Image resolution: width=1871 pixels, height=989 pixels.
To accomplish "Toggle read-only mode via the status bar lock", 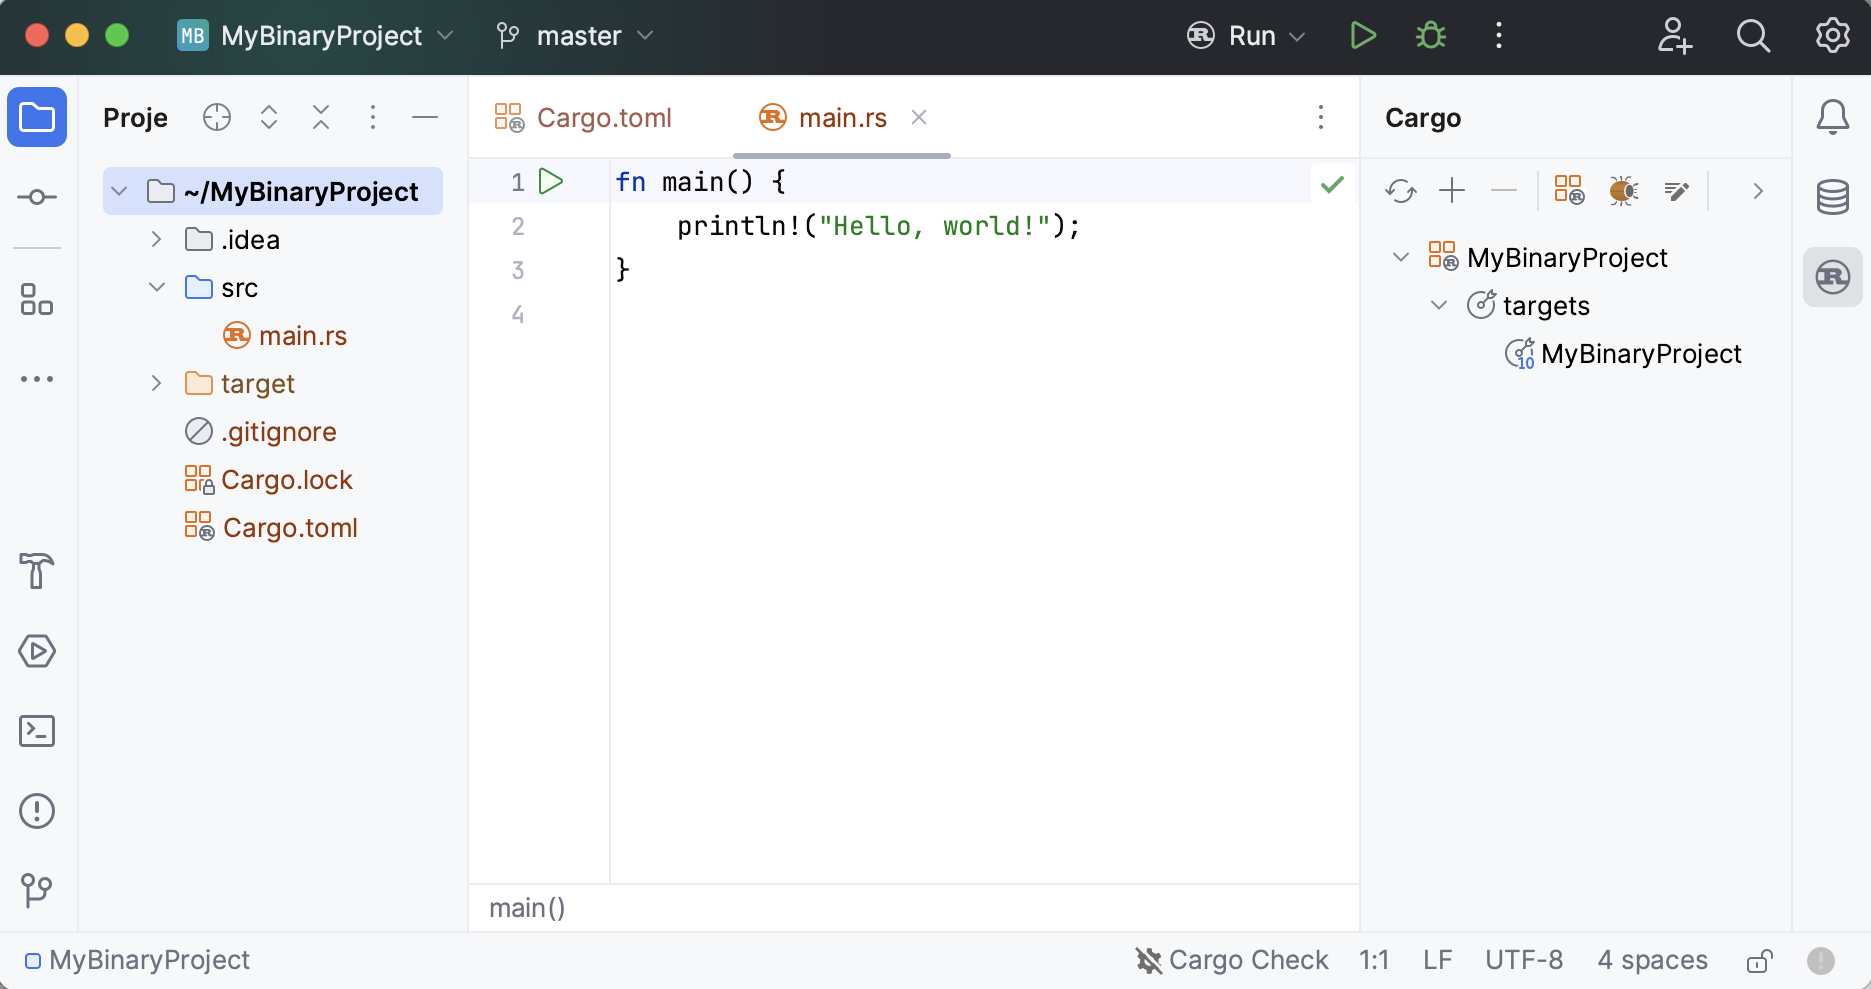I will [1759, 960].
